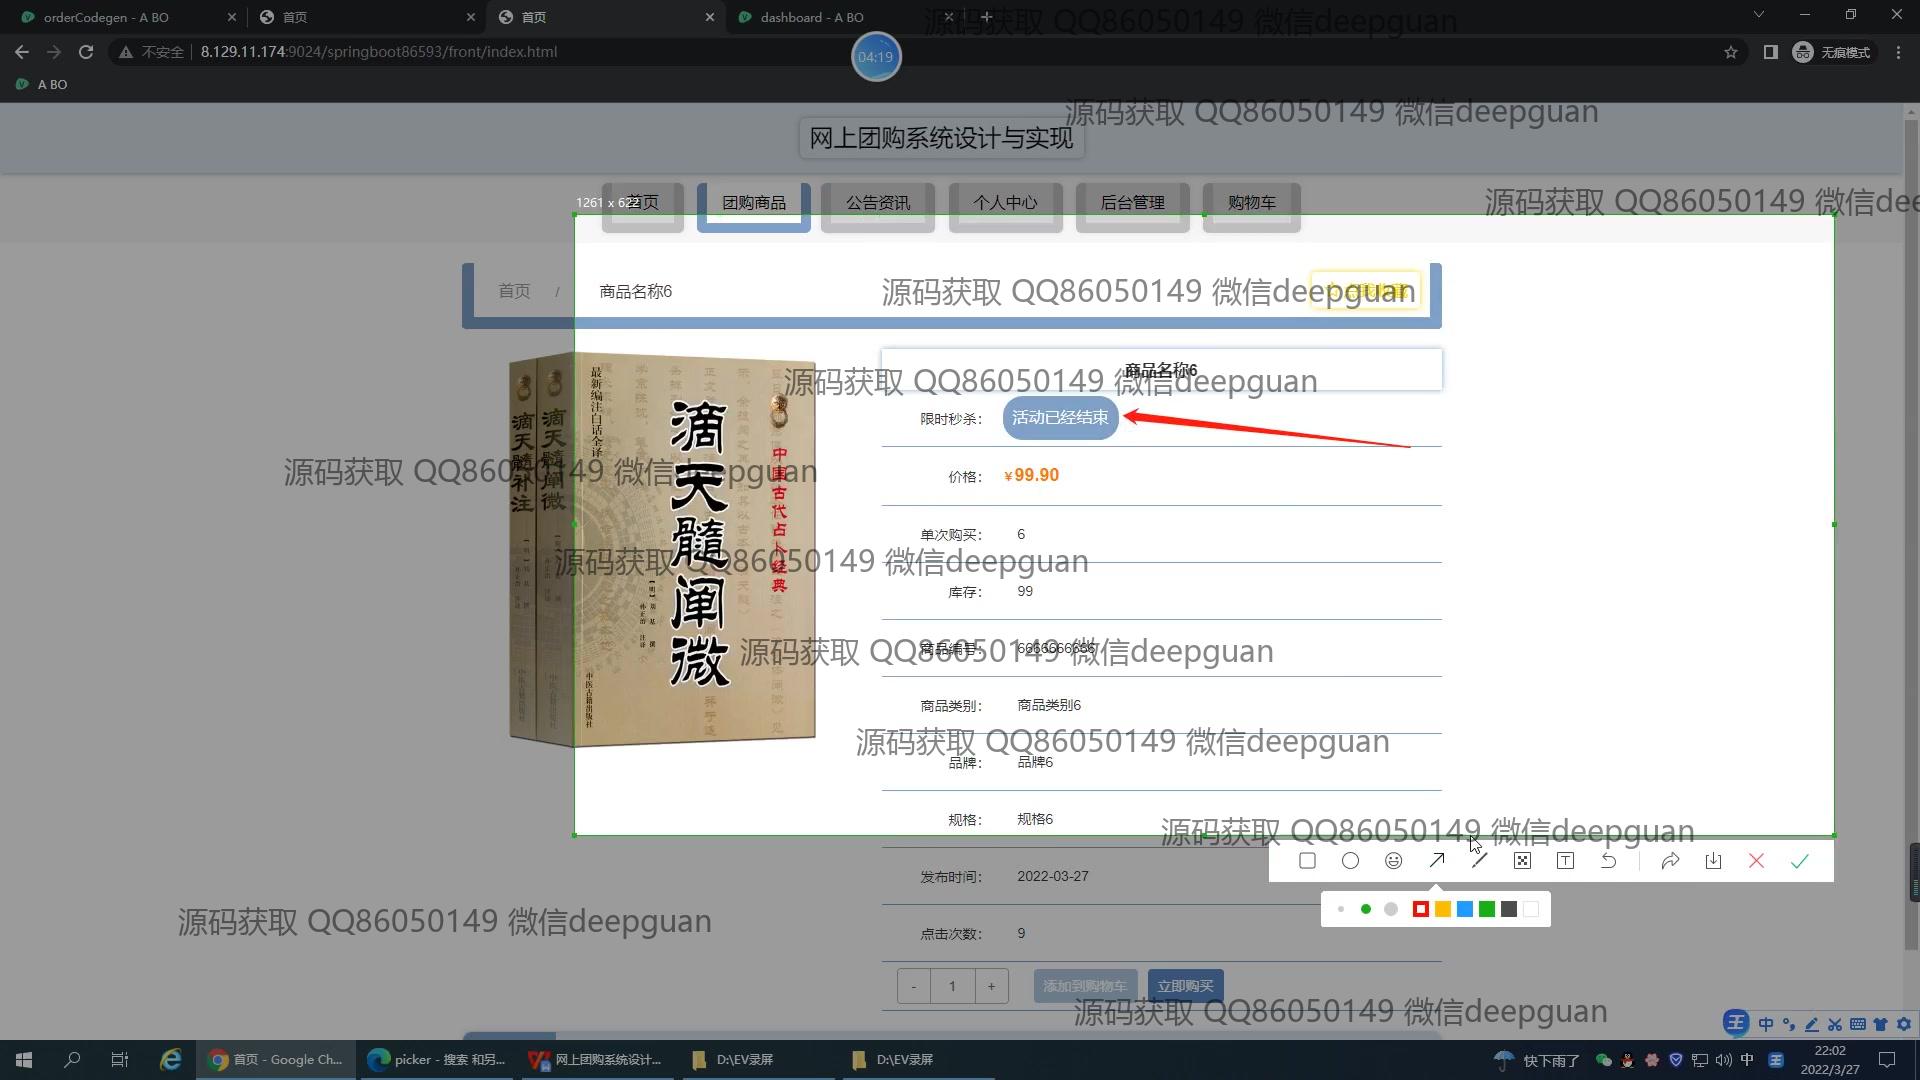The height and width of the screenshot is (1080, 1920).
Task: Save screenshot to file
Action: (x=1713, y=861)
